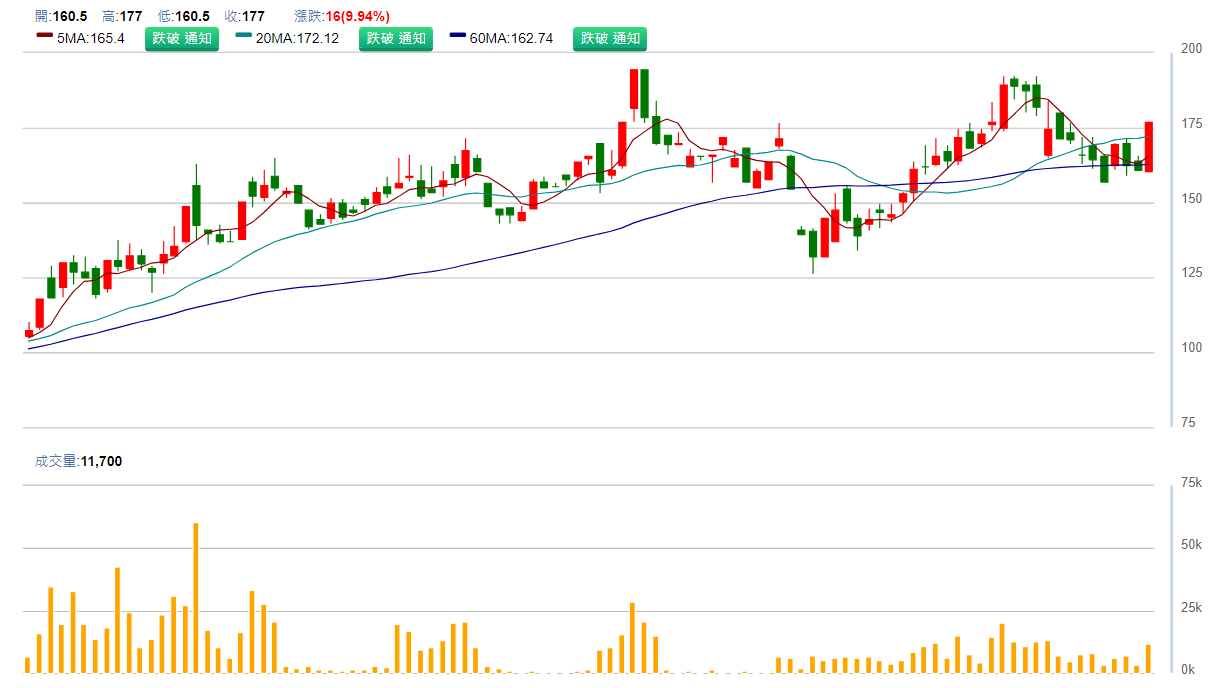
Task: Toggle the 60MA:162.74 legend label
Action: [511, 39]
